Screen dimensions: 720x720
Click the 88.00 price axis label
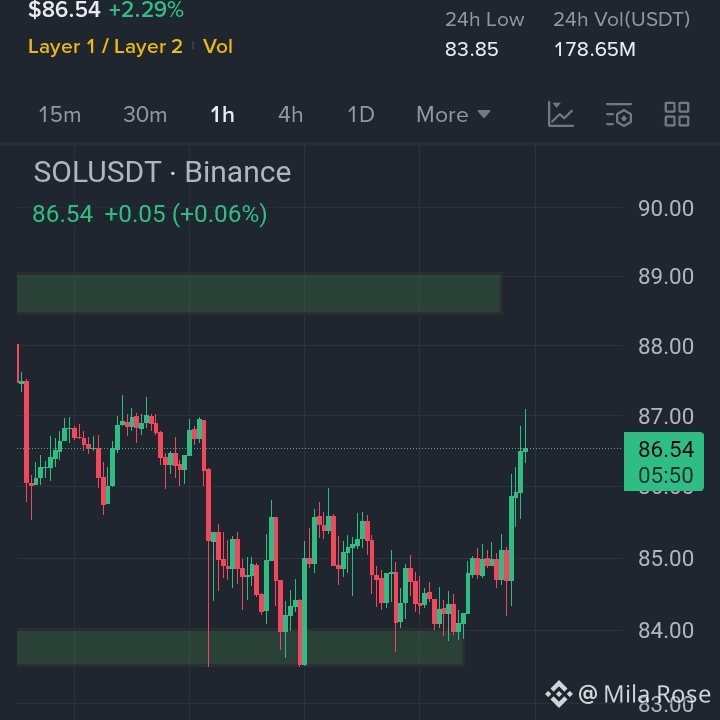[x=666, y=346]
